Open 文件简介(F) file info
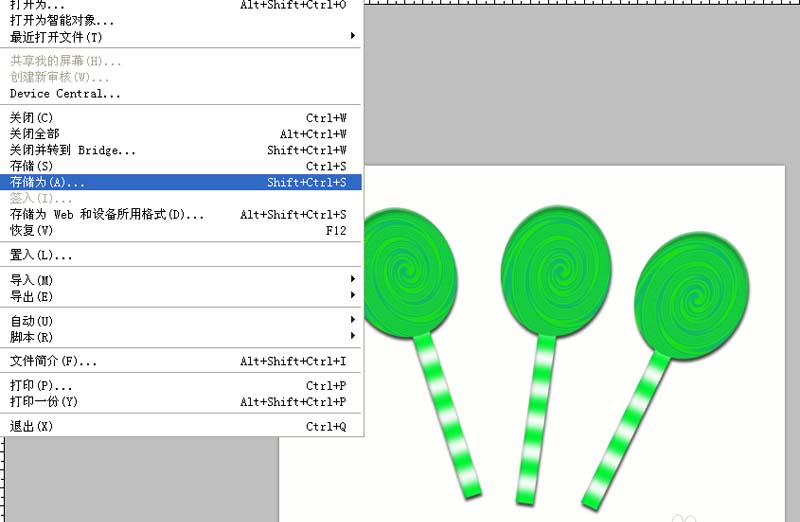The width and height of the screenshot is (800, 522). tap(181, 361)
